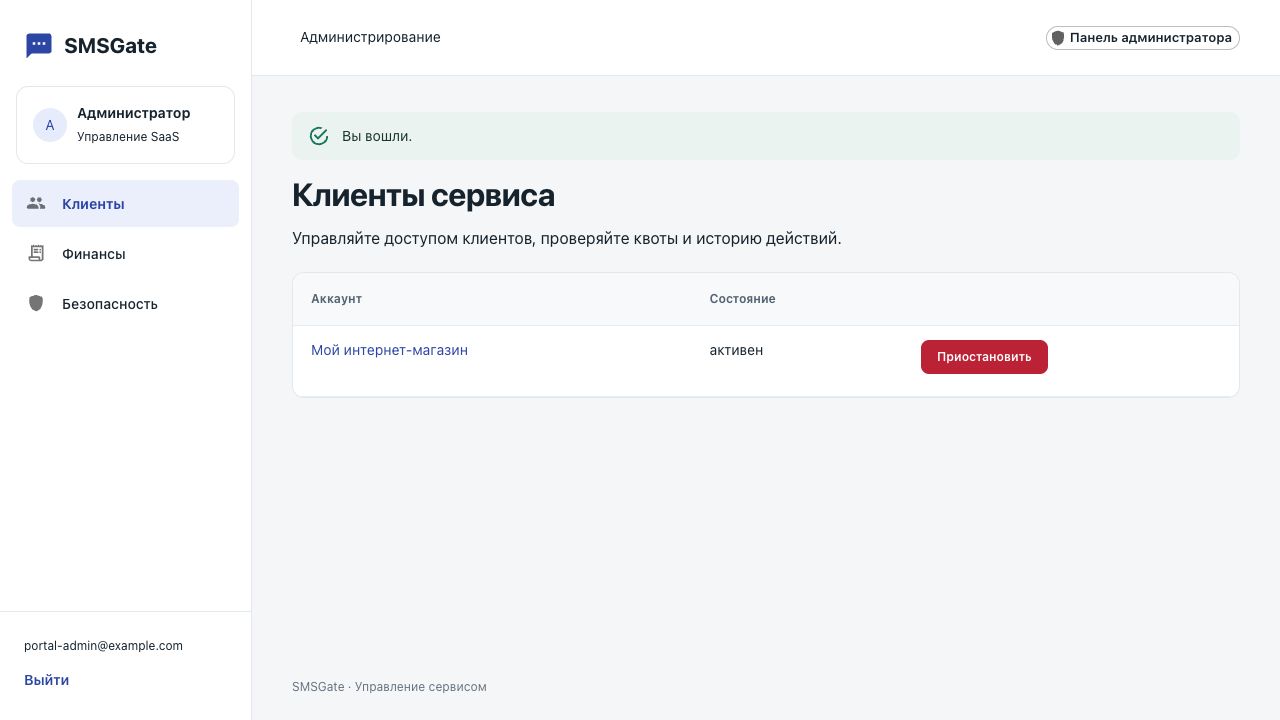Screen dimensions: 1280x720
Task: Click the shield icon in Панель администратора badge
Action: [x=1058, y=38]
